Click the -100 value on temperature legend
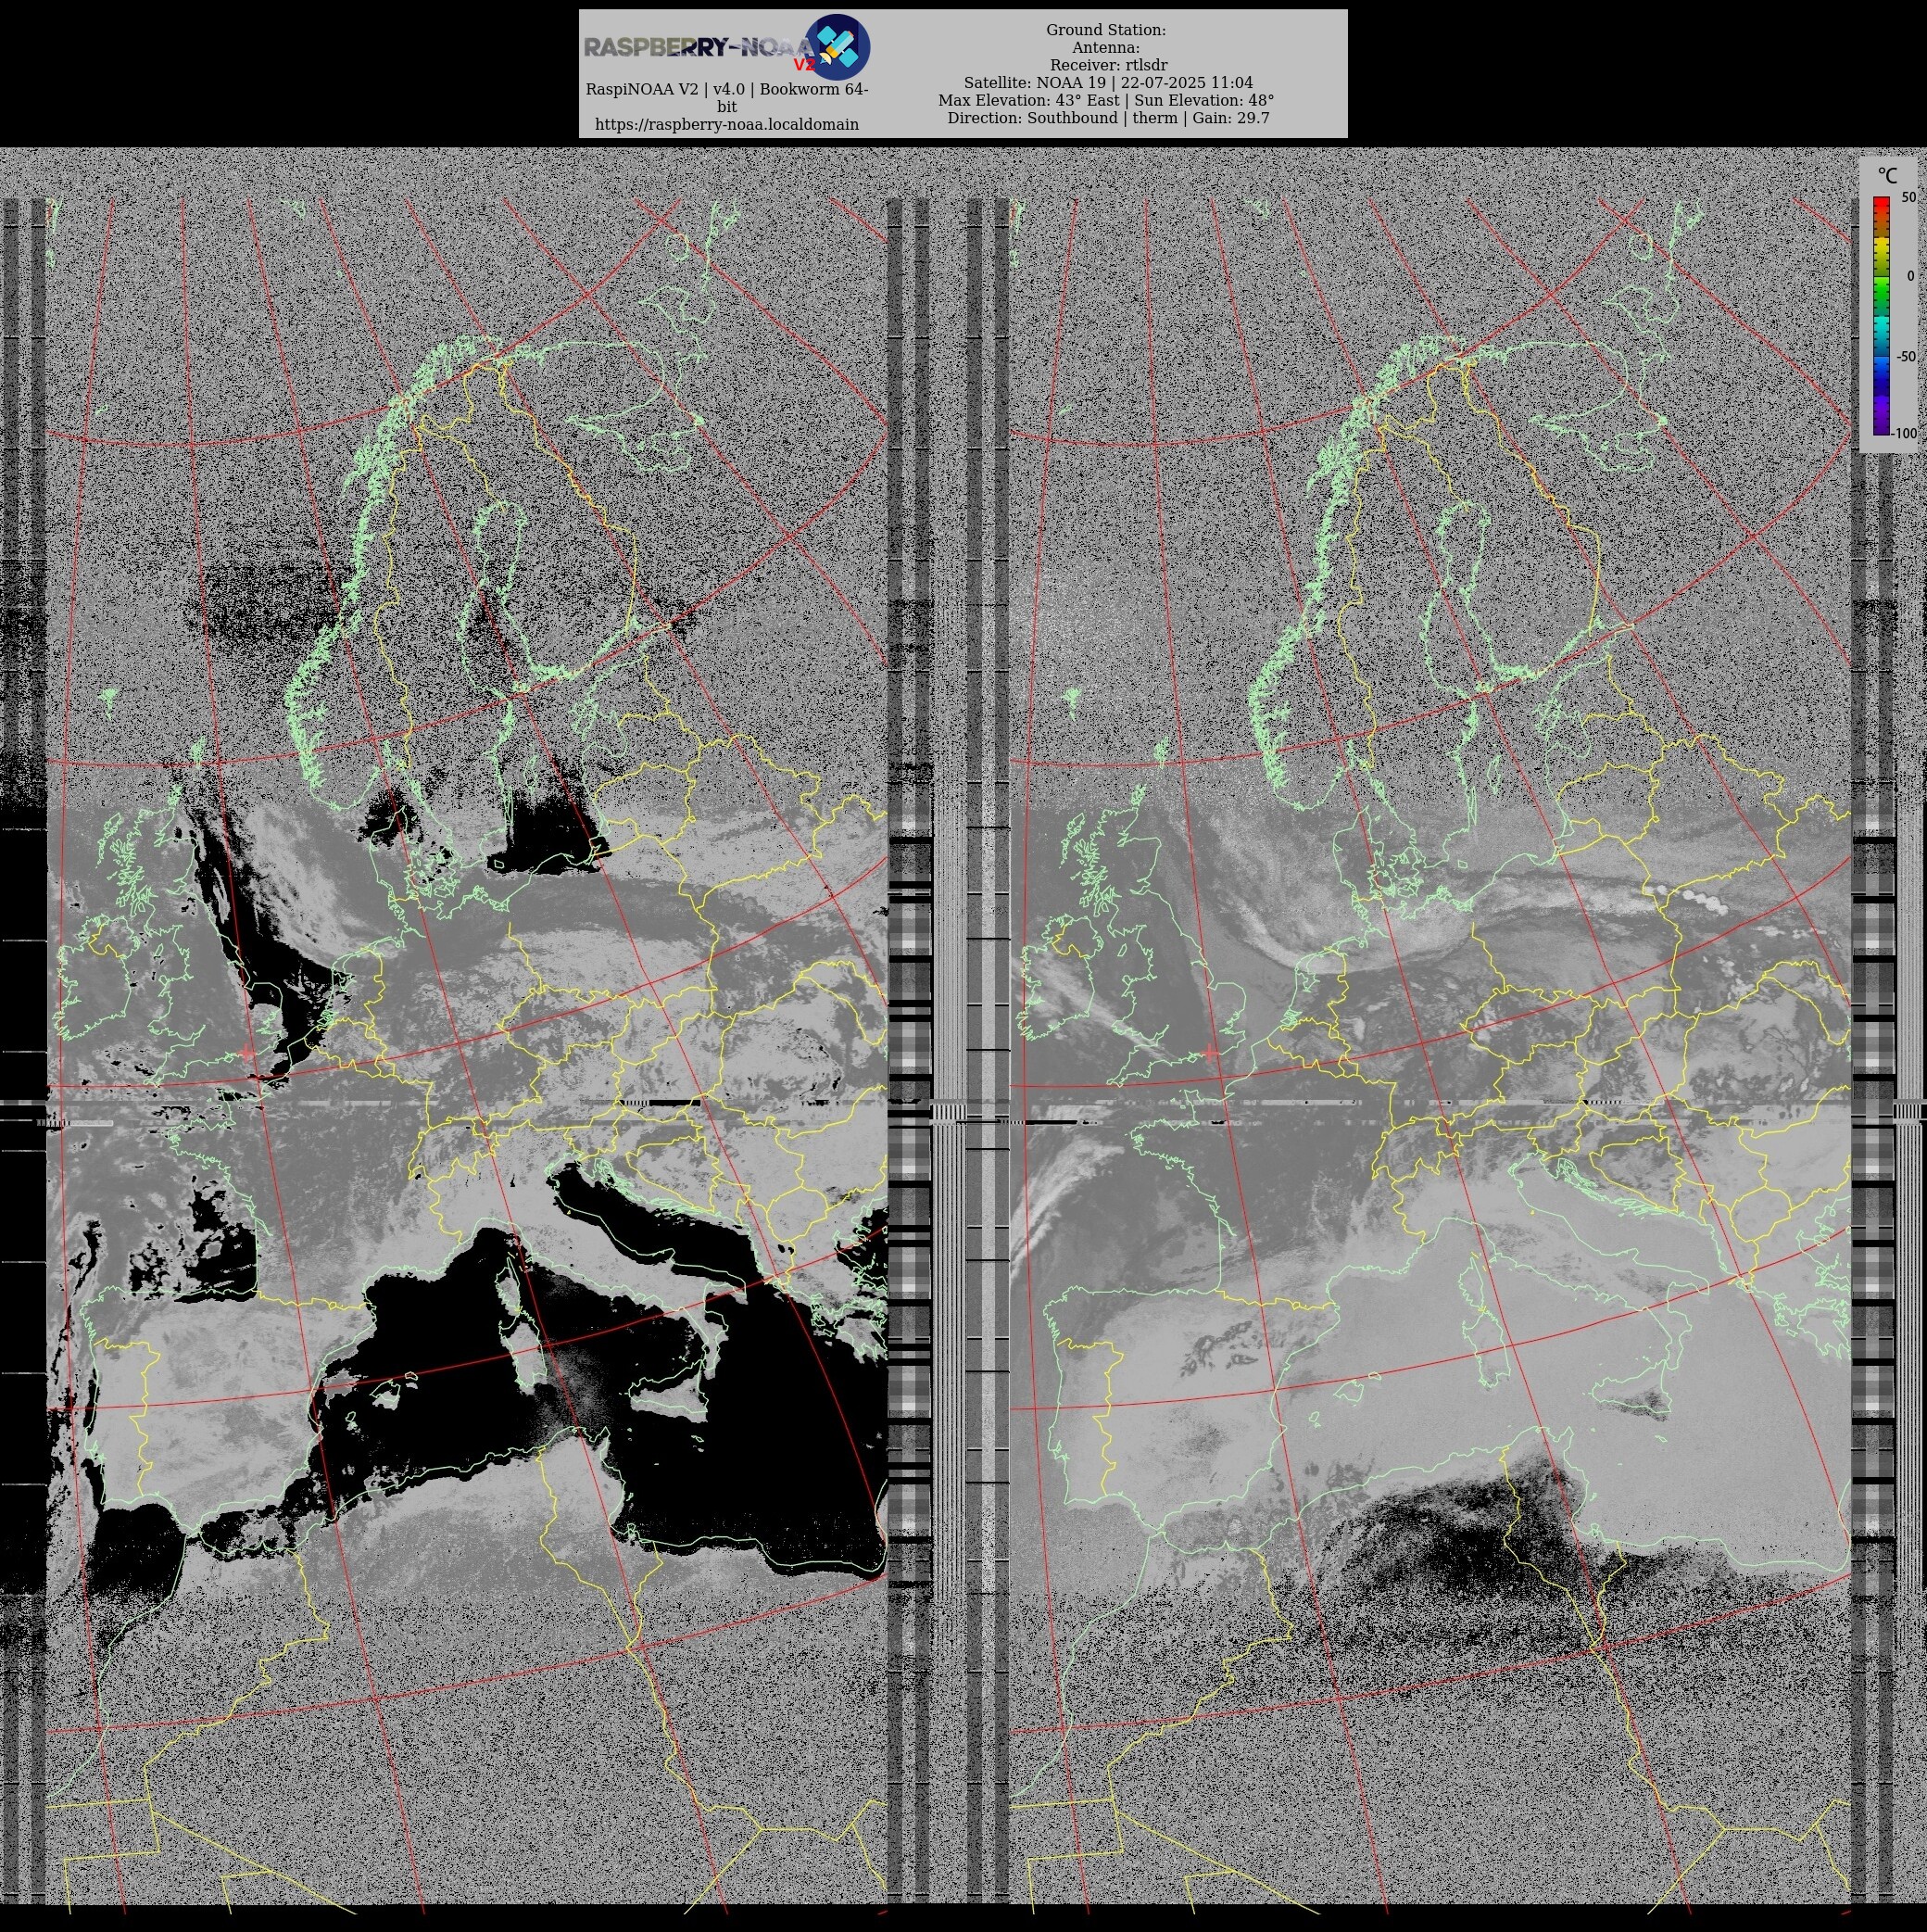The width and height of the screenshot is (1927, 1932). [x=1904, y=433]
